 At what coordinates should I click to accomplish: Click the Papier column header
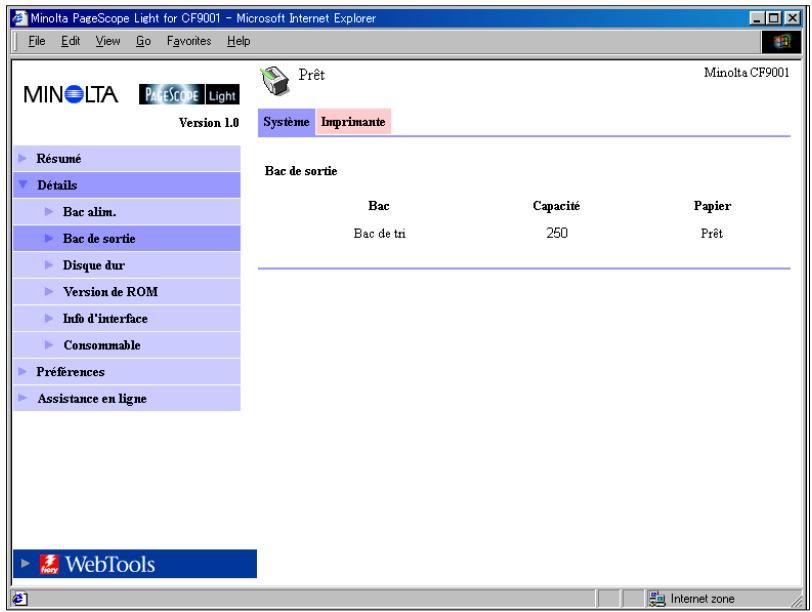tap(712, 206)
